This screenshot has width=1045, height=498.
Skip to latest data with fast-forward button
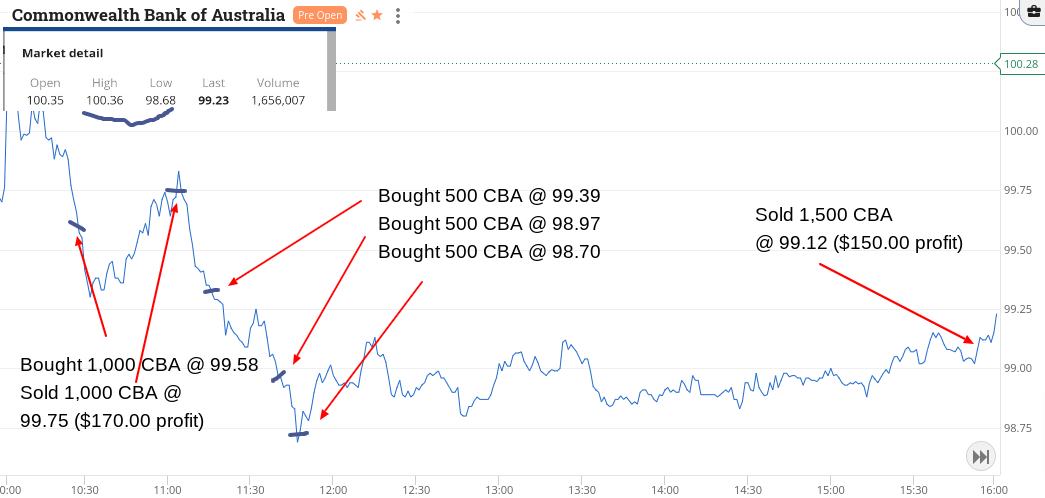(980, 457)
